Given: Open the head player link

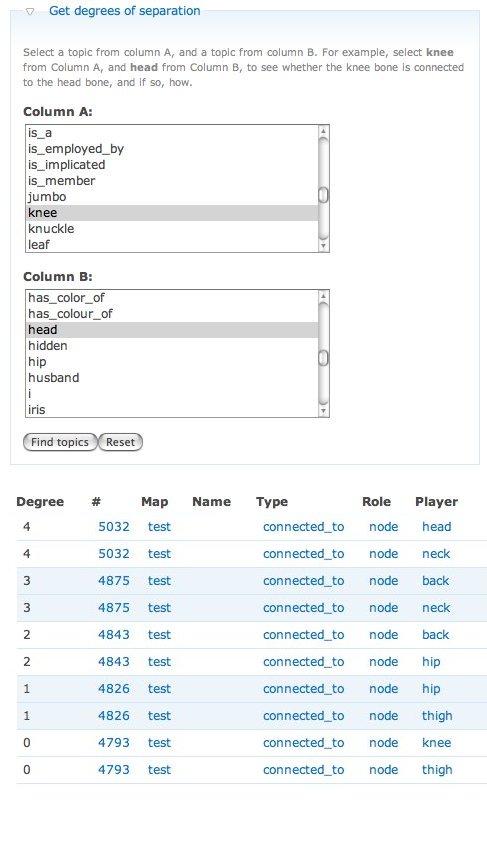Looking at the screenshot, I should 436,527.
